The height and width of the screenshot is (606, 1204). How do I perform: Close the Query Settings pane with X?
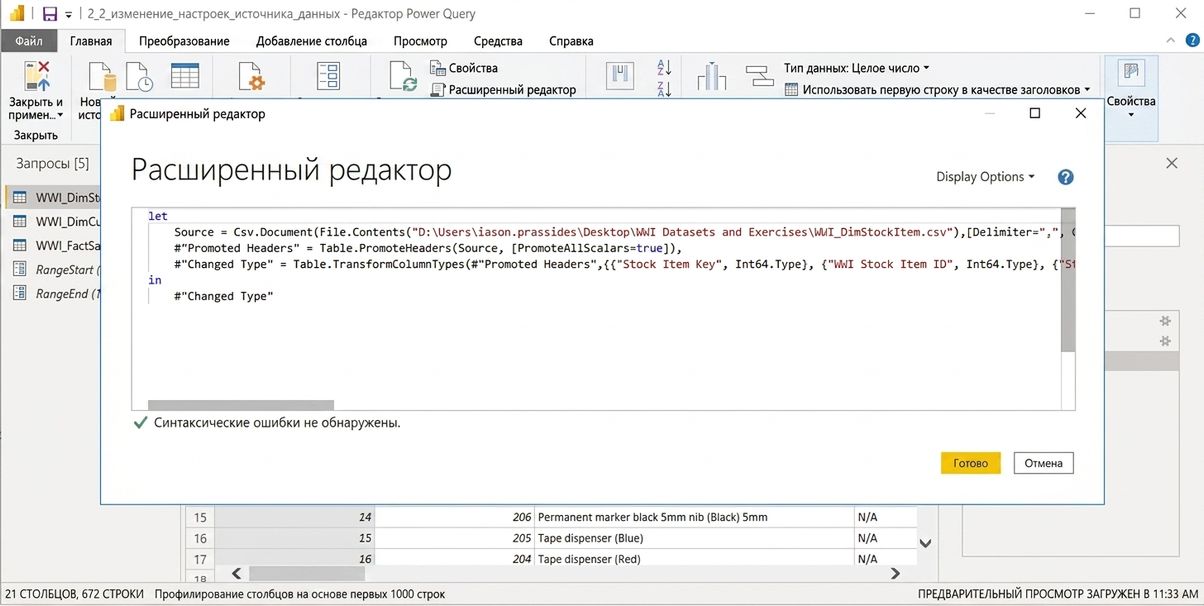pos(1172,163)
